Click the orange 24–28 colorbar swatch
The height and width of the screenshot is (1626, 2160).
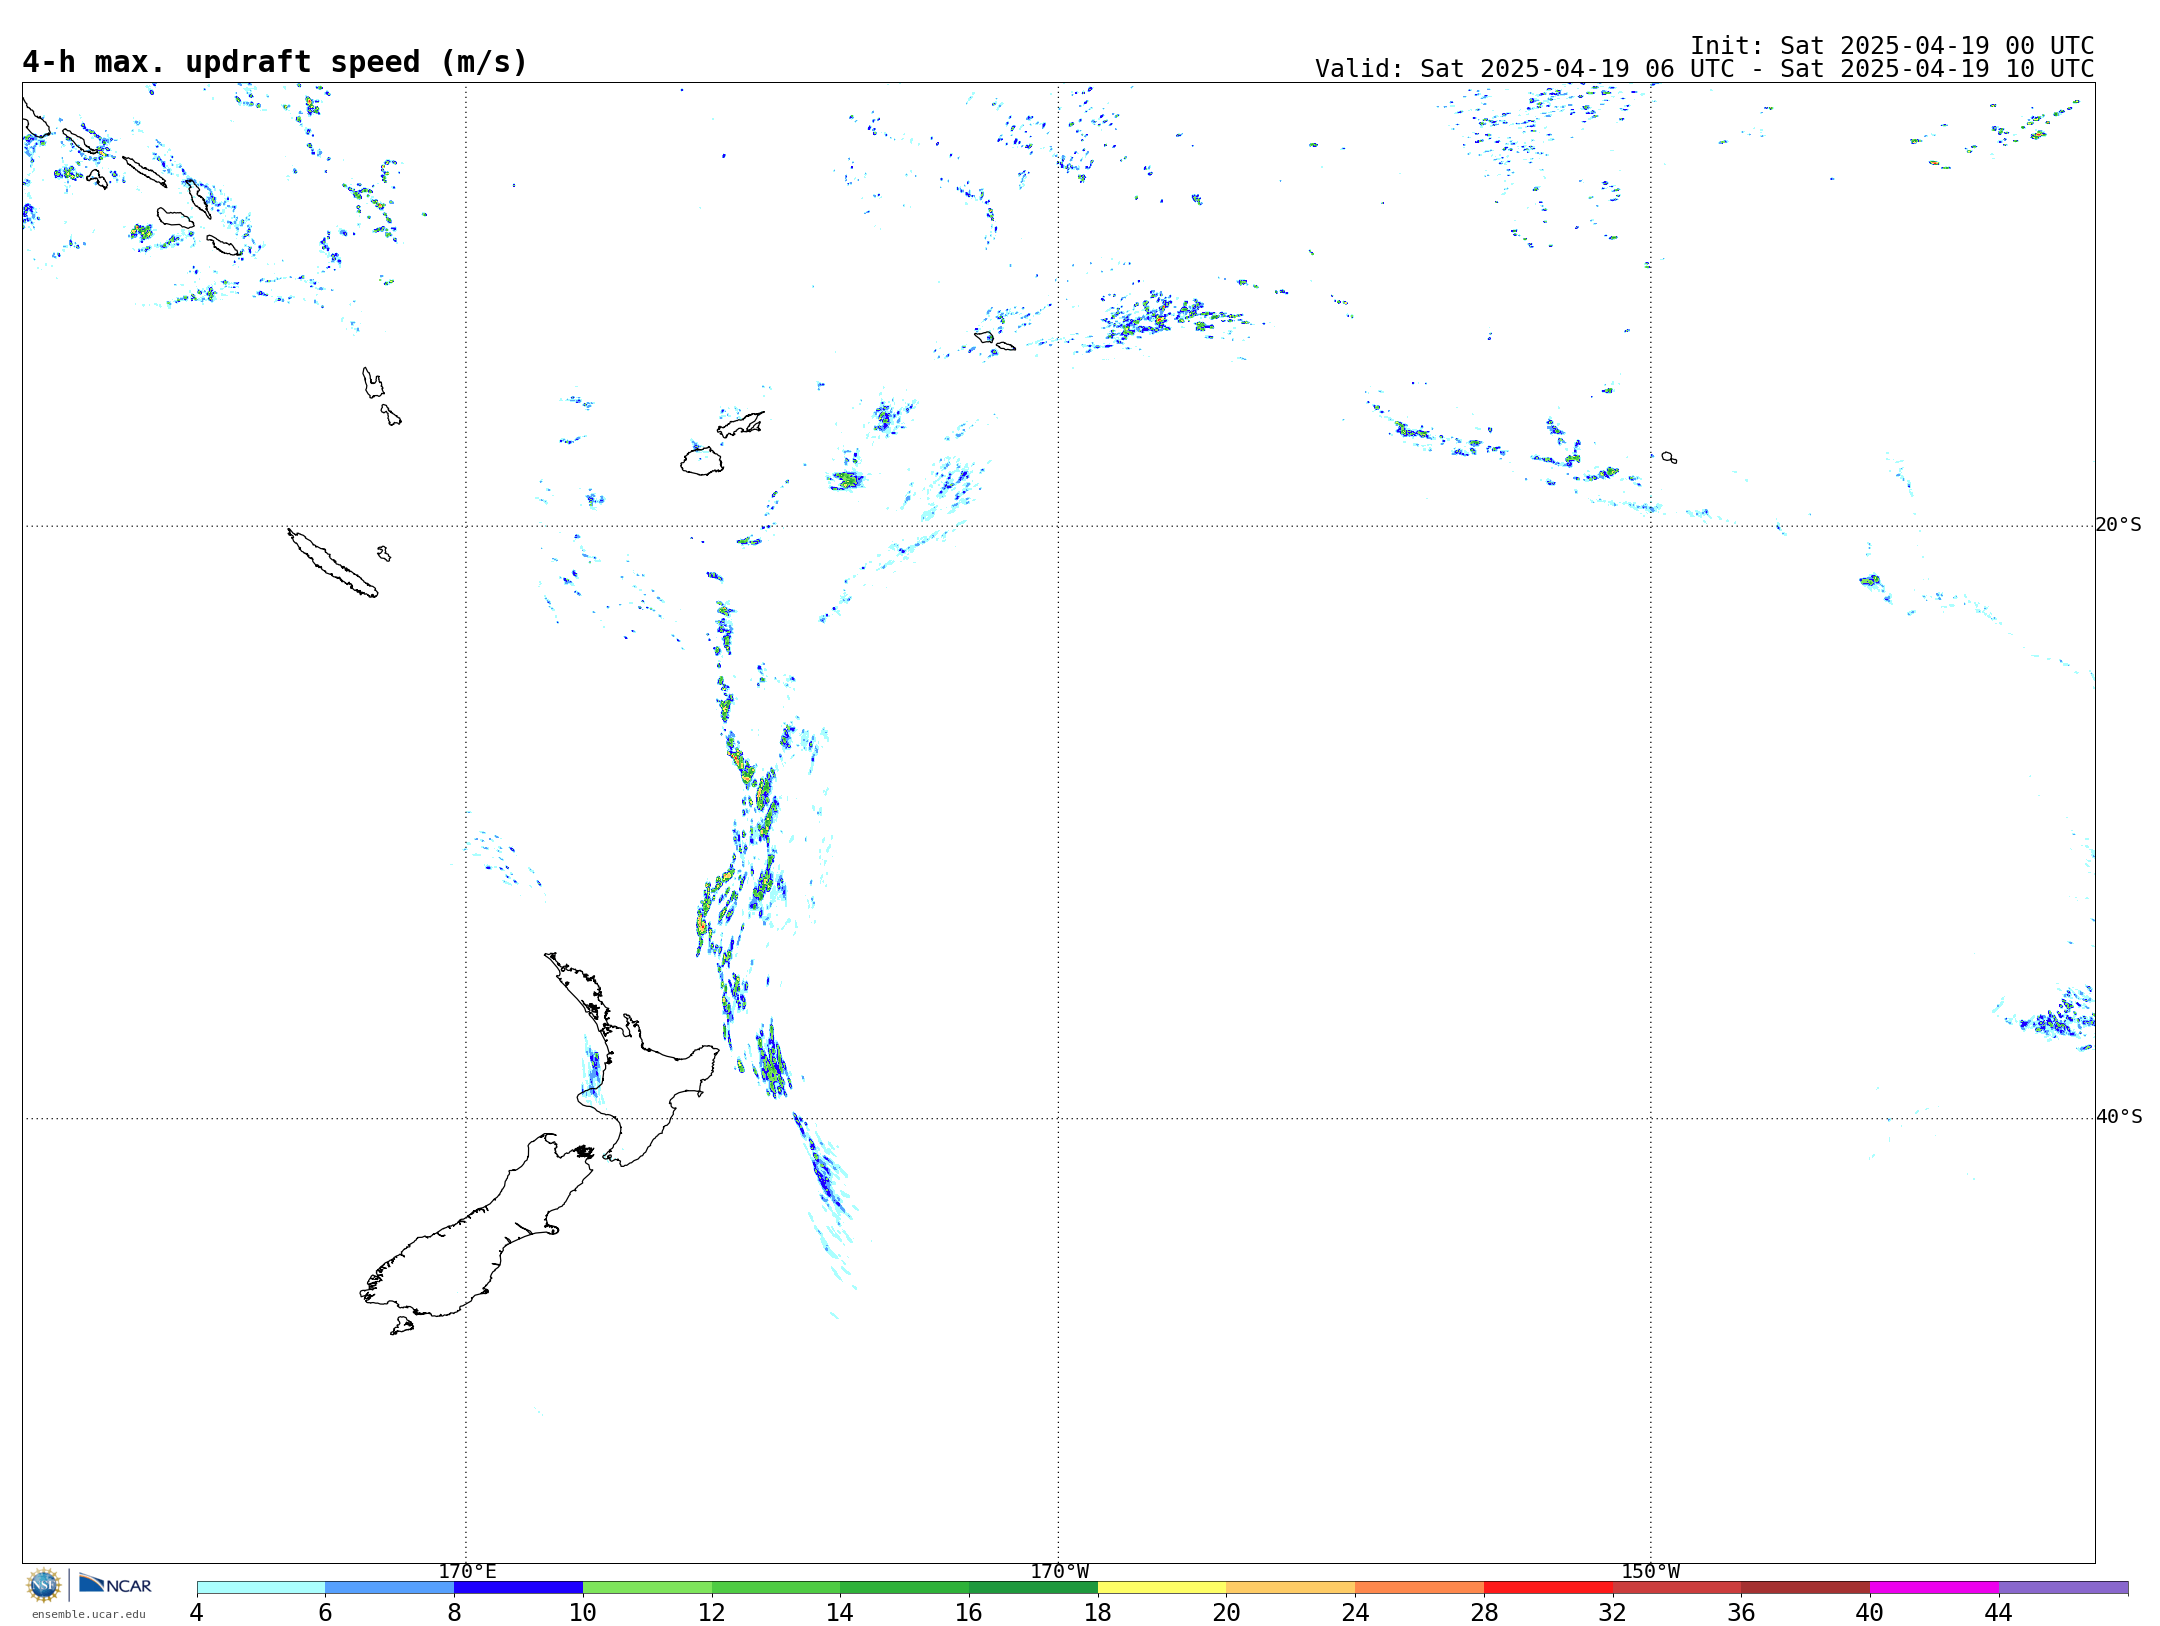click(1419, 1588)
